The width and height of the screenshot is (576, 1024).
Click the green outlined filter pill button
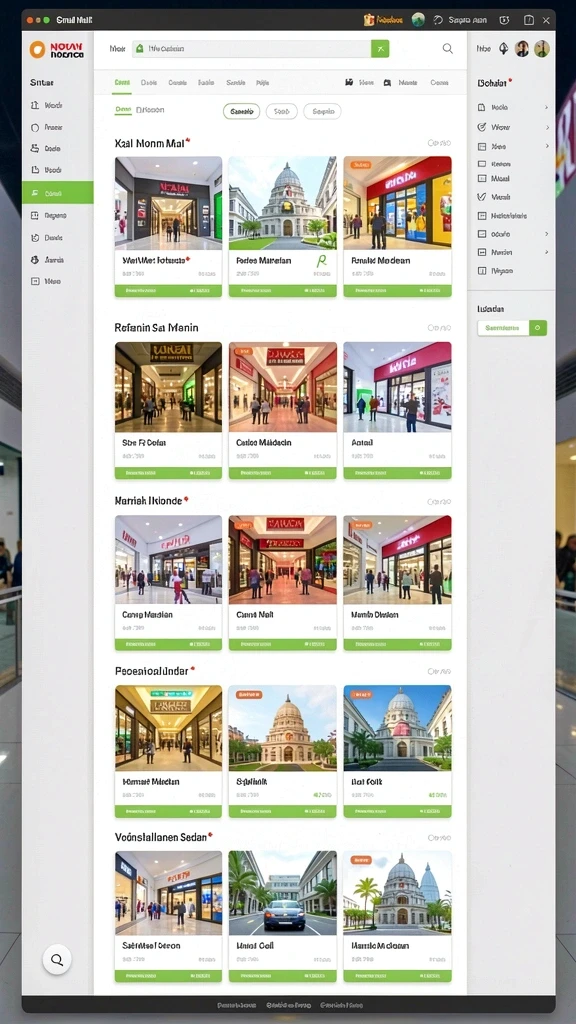point(242,112)
